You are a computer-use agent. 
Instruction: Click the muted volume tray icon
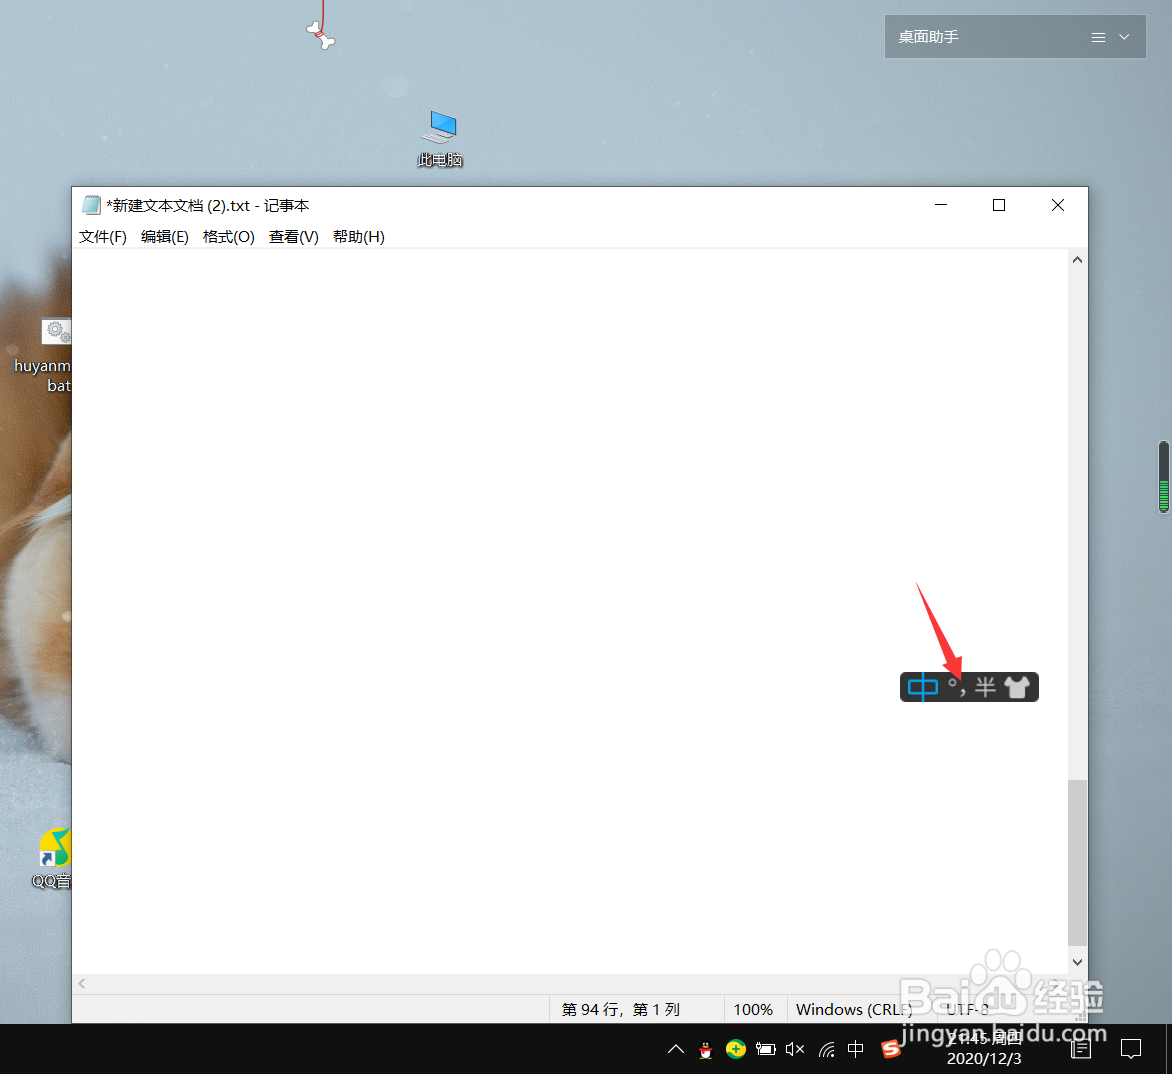click(795, 1049)
